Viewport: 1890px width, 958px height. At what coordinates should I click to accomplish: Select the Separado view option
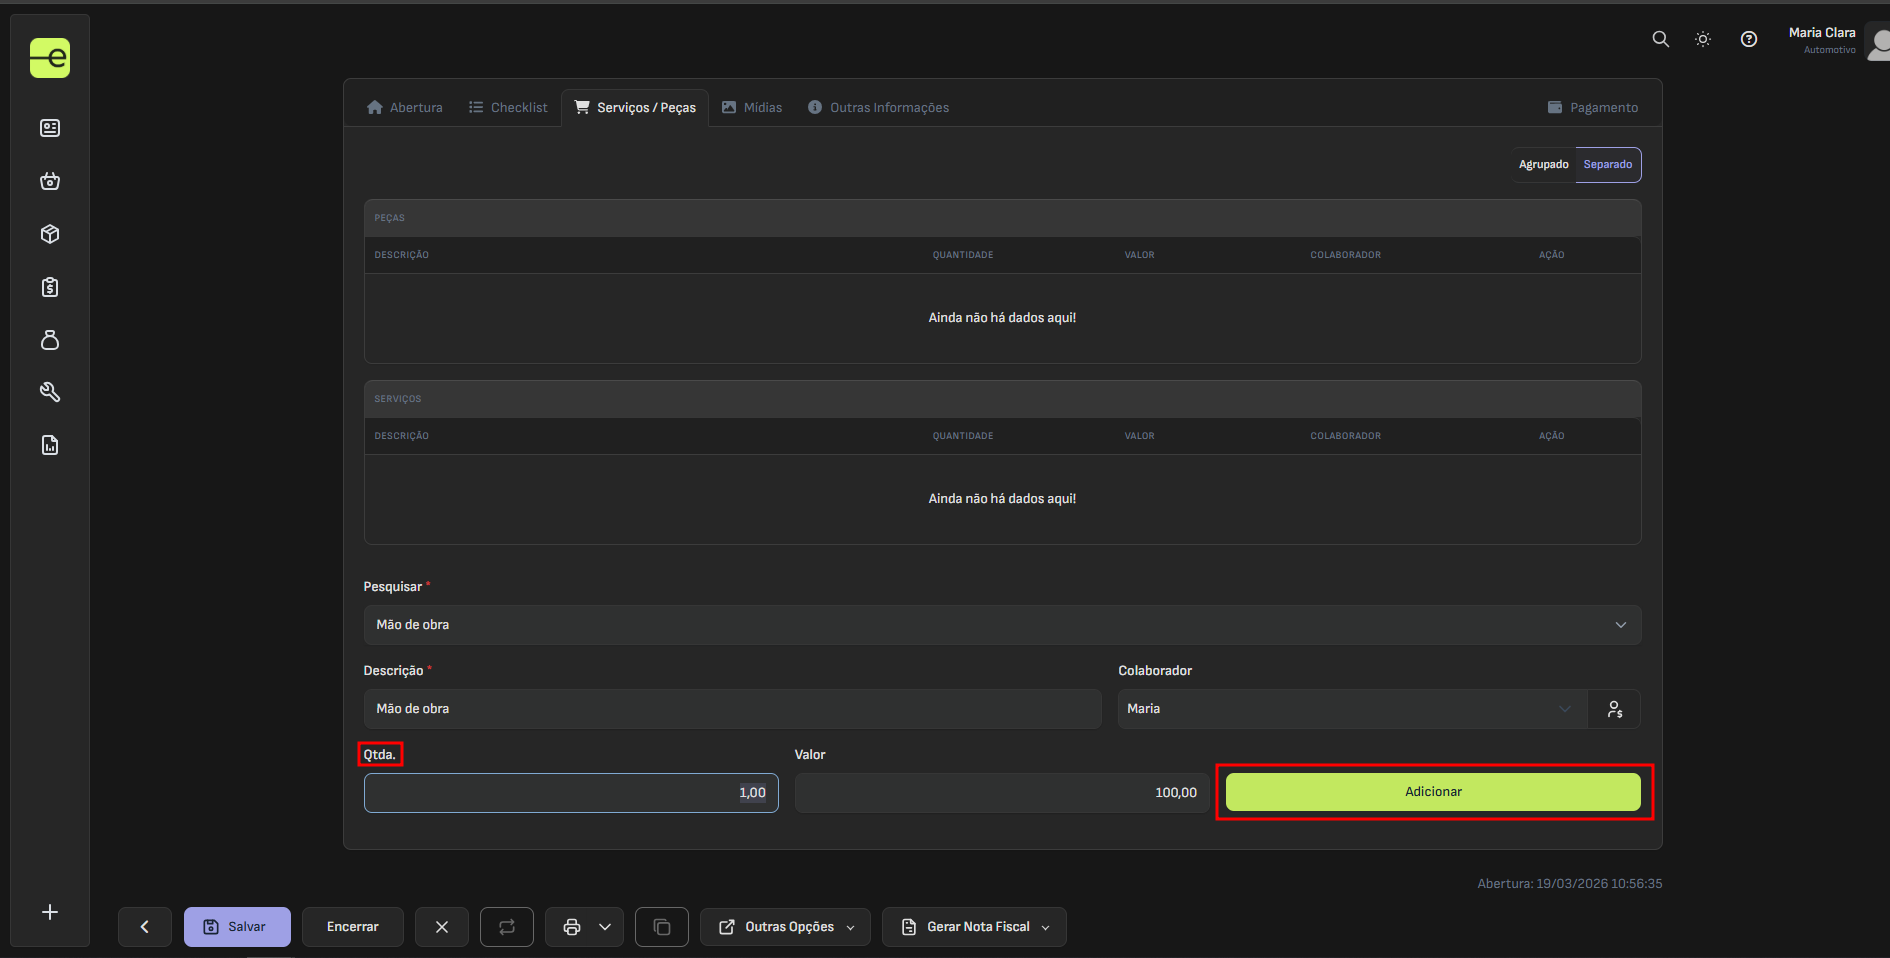click(1607, 165)
